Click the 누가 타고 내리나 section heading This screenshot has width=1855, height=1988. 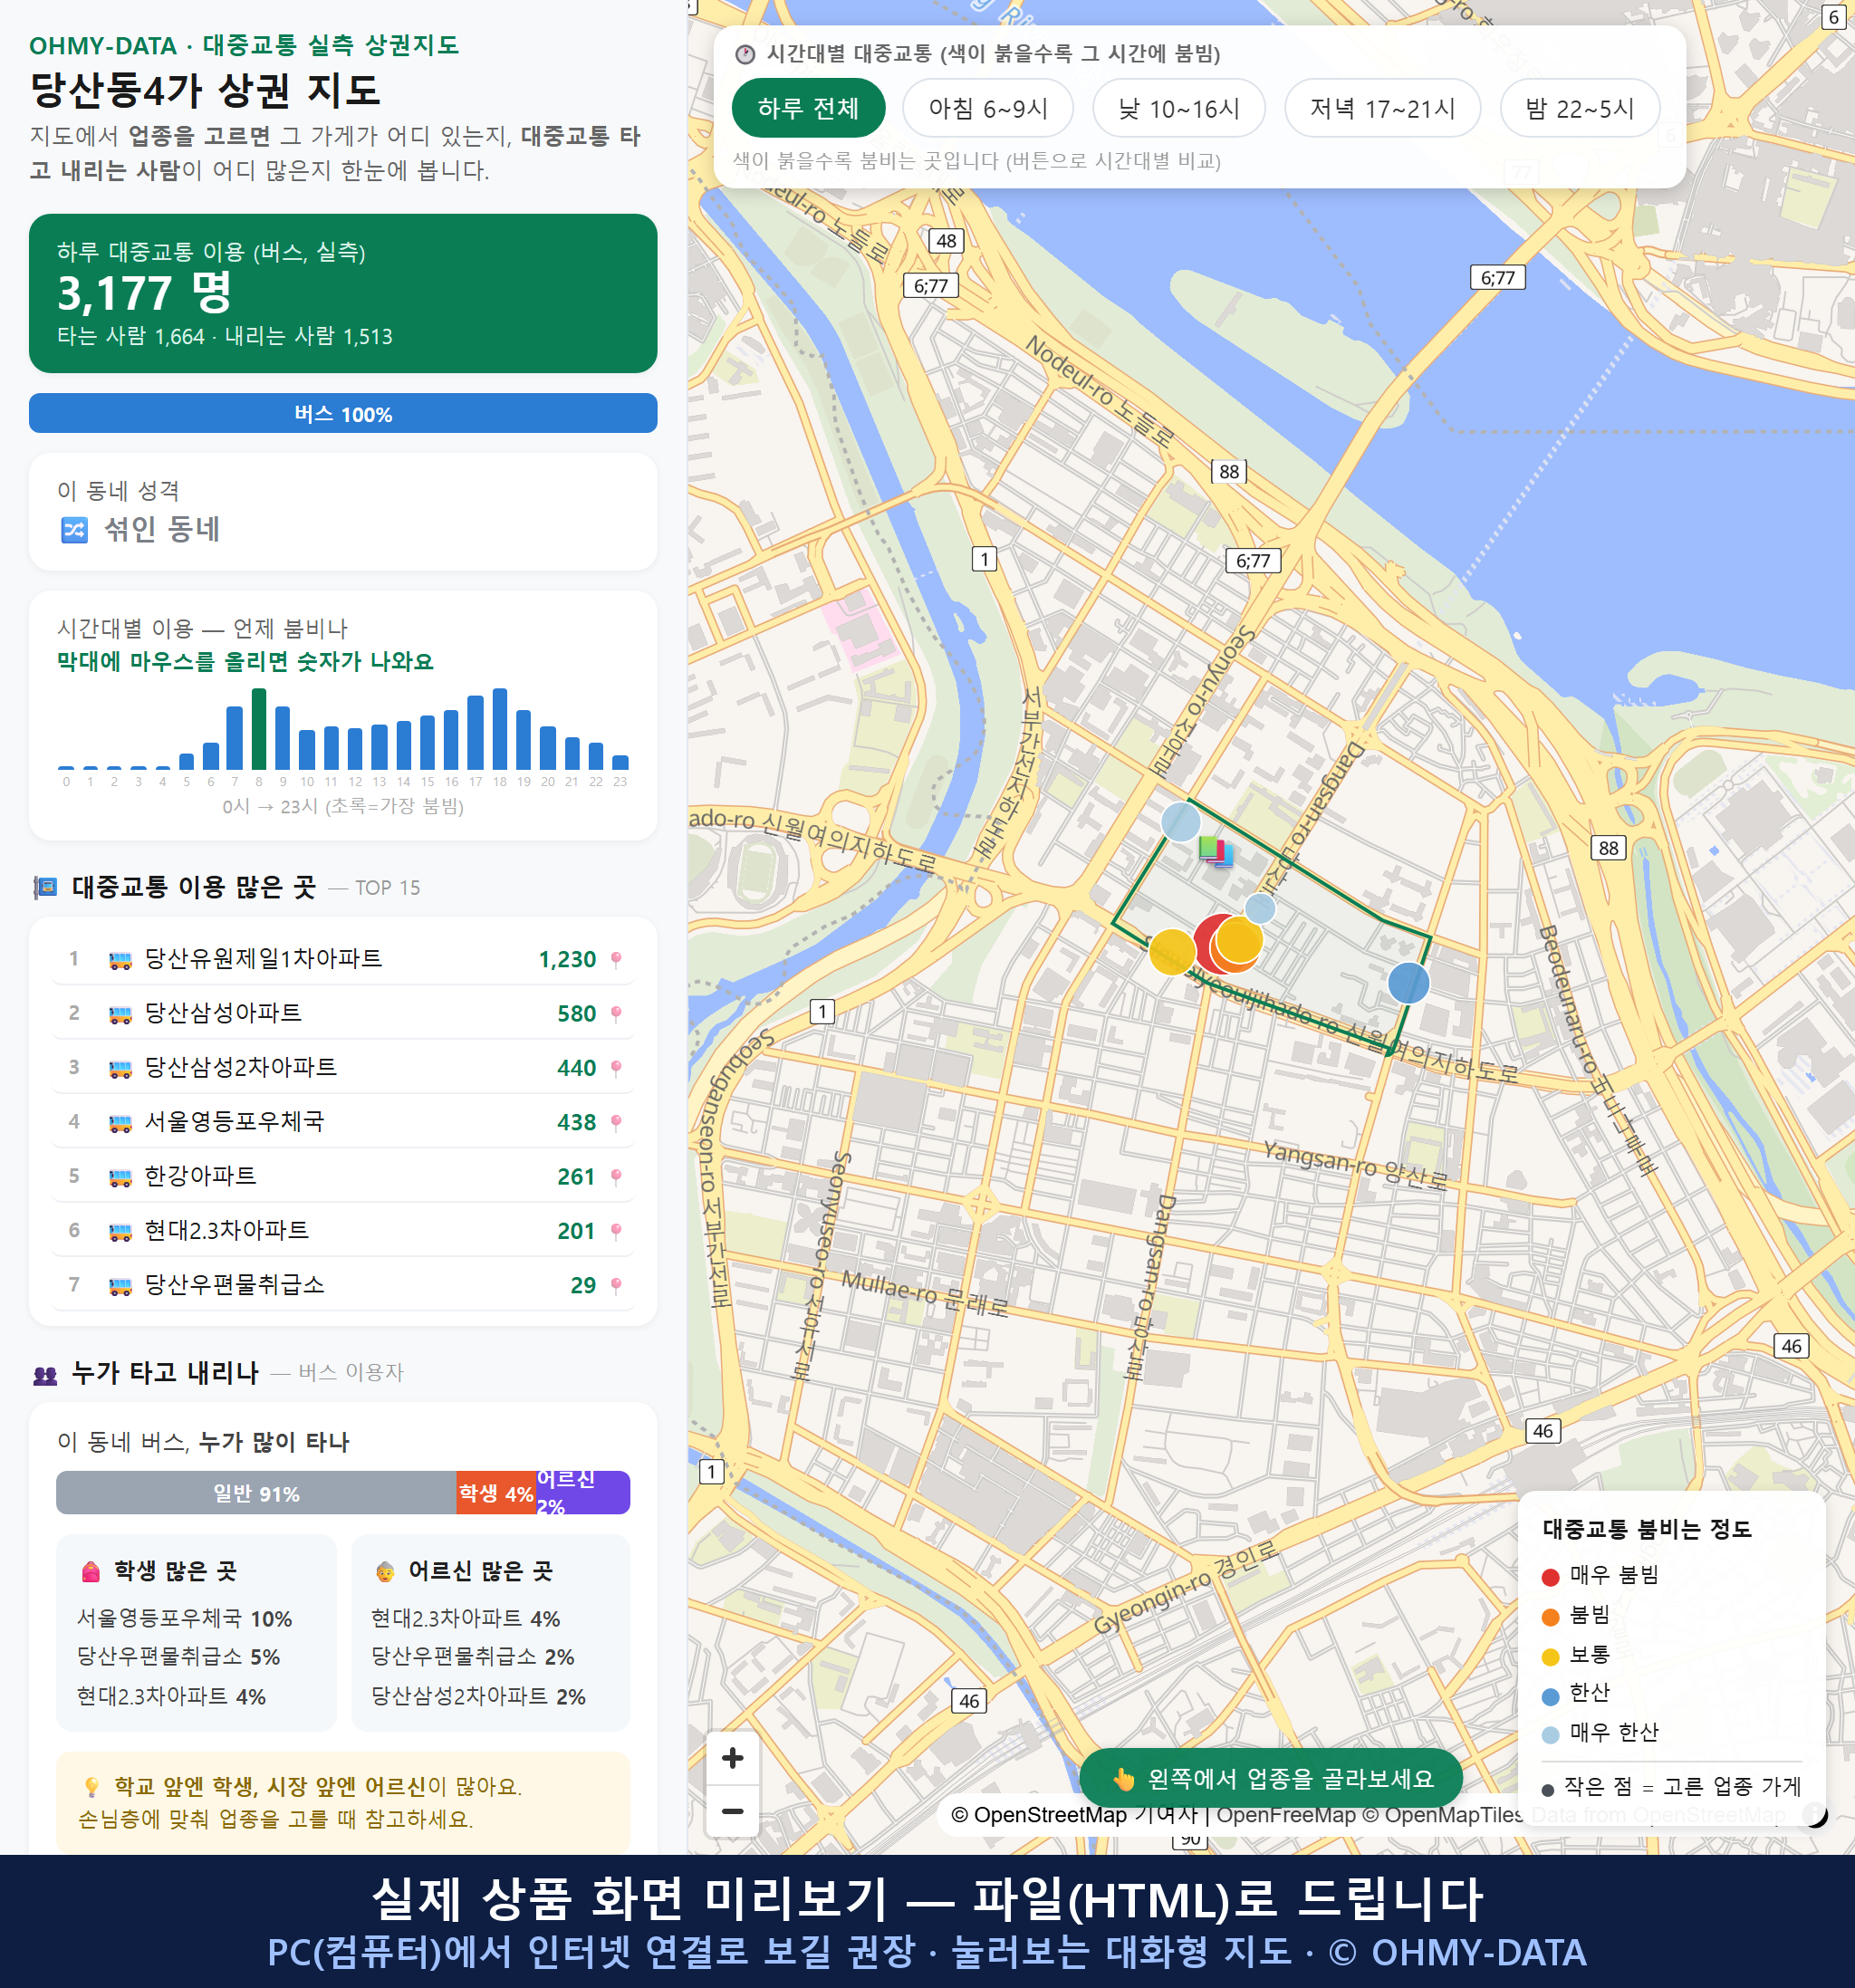[x=165, y=1373]
